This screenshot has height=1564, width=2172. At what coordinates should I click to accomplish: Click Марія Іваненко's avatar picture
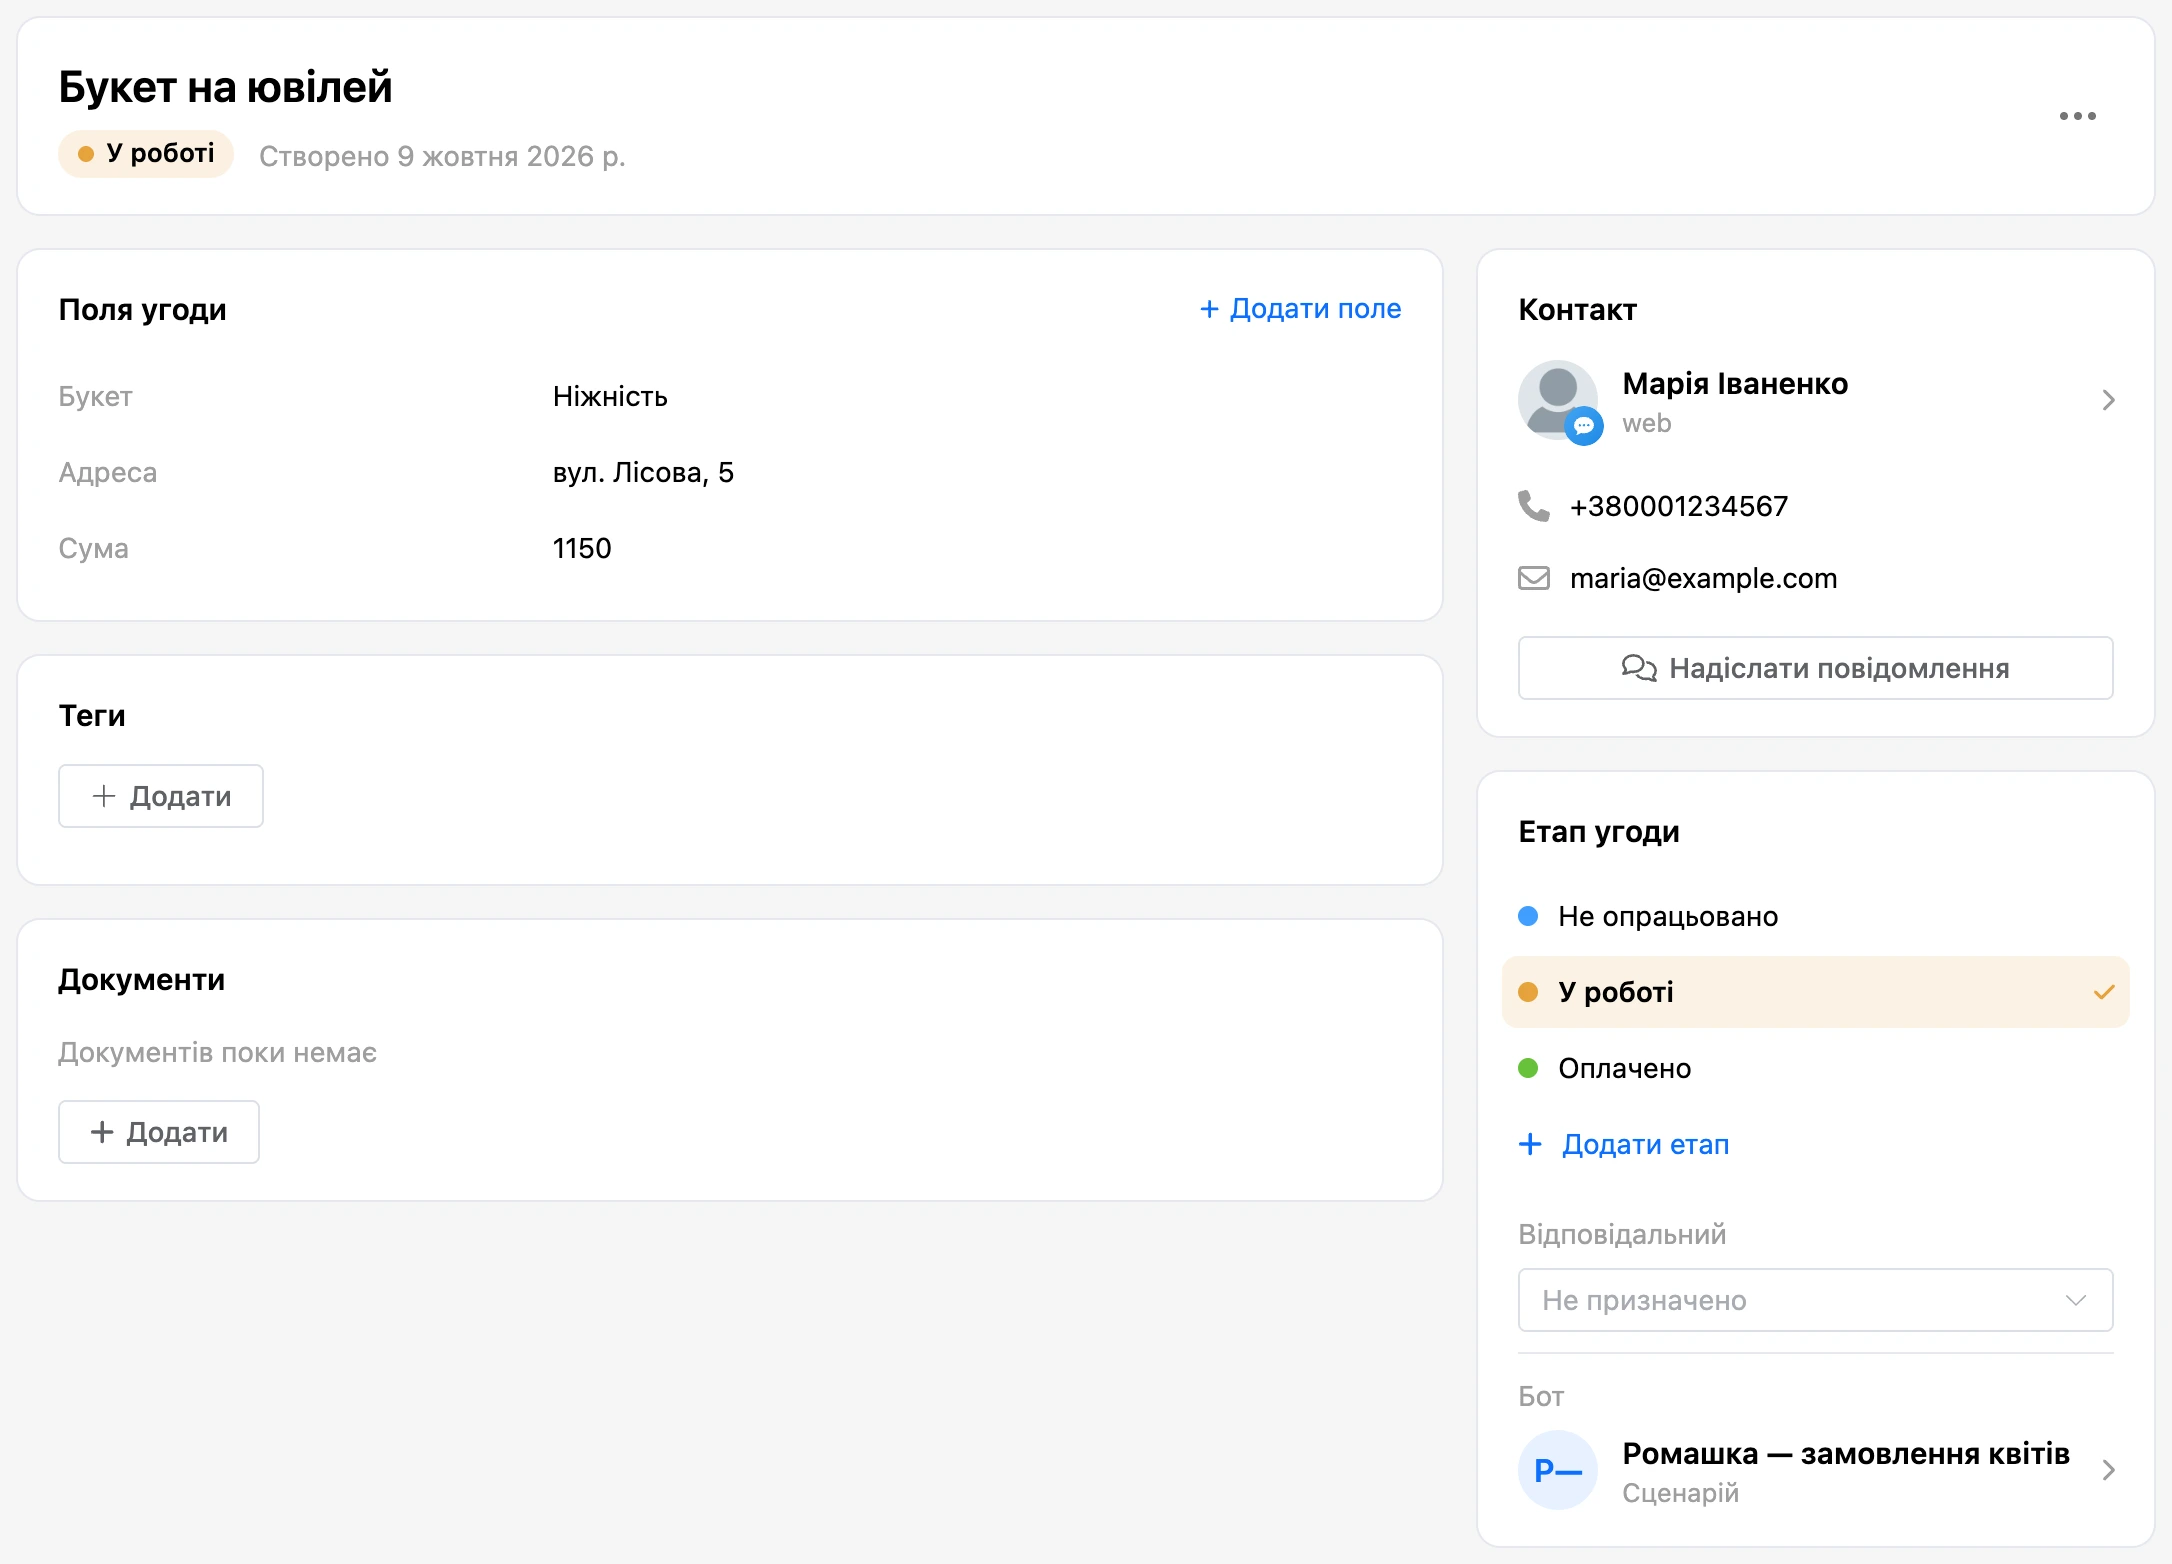click(x=1556, y=399)
